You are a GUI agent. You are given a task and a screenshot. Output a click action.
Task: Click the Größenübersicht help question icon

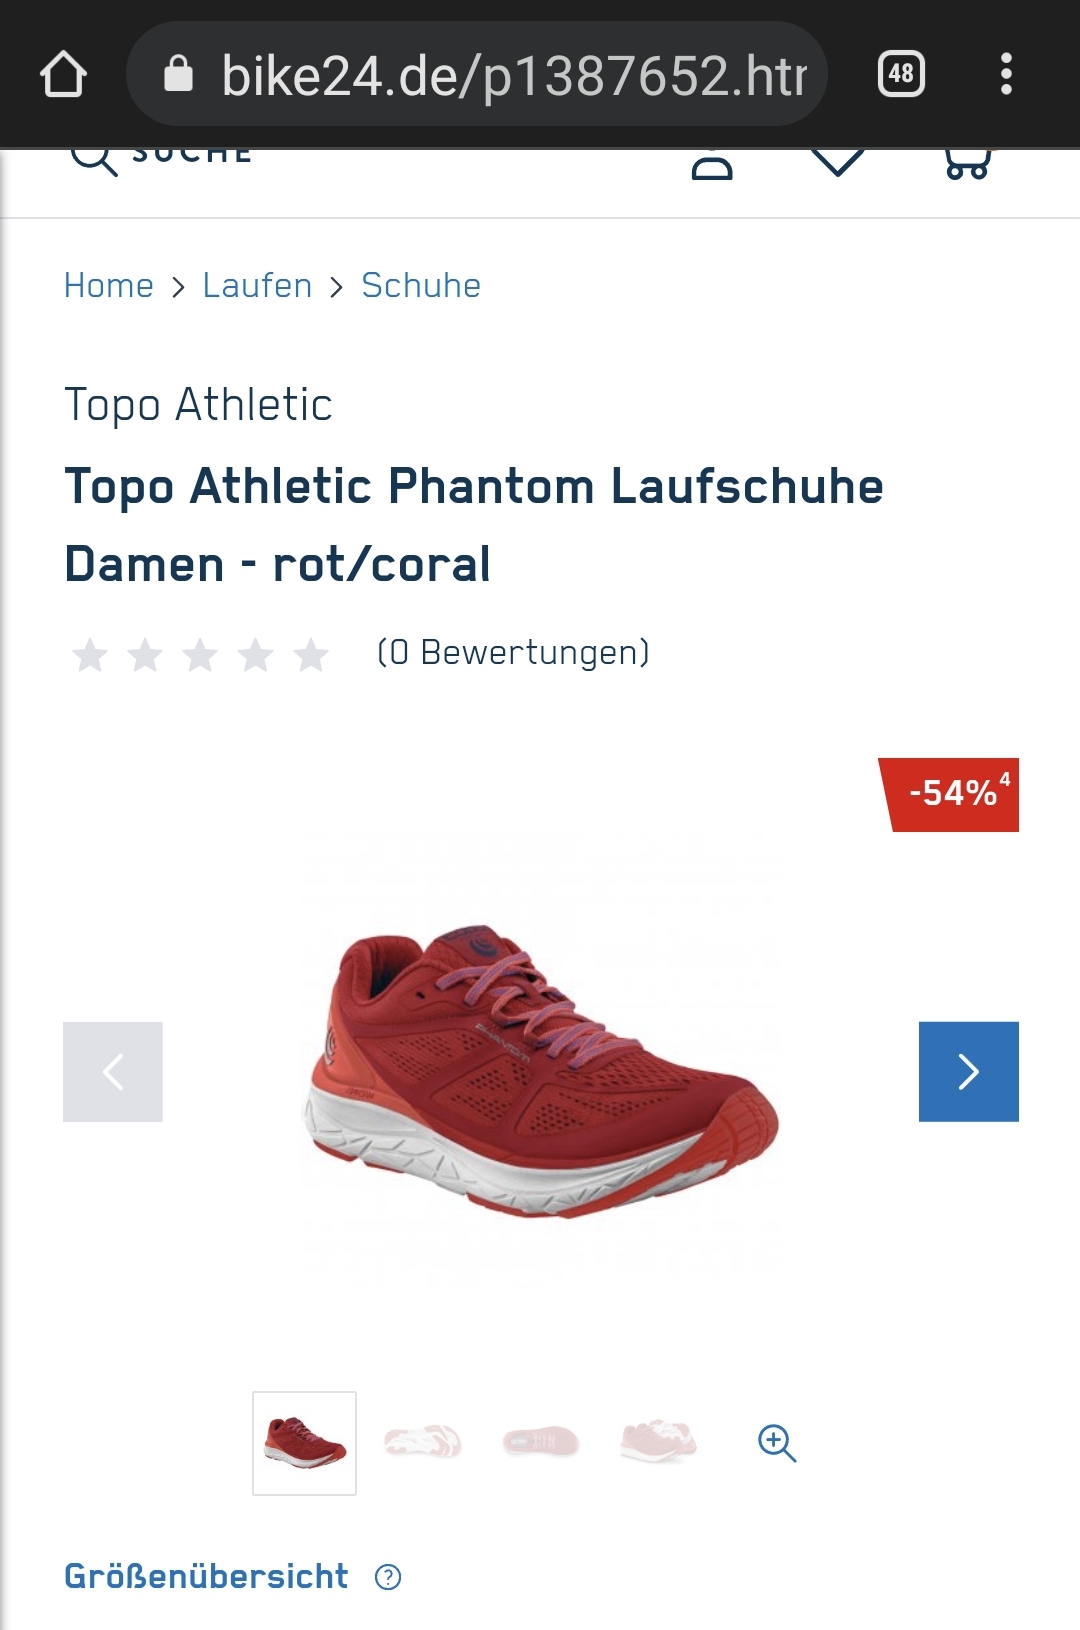(388, 1577)
